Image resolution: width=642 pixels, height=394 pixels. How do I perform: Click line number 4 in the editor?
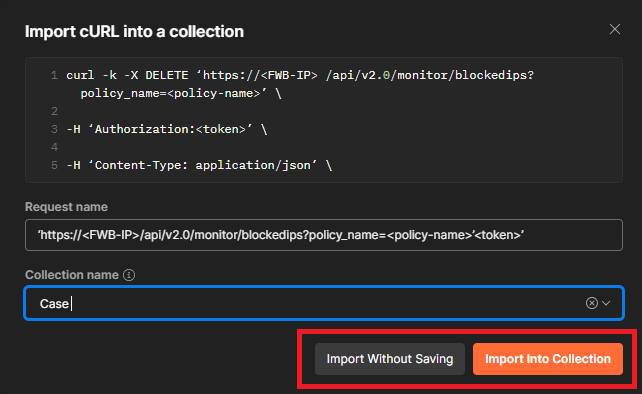54,147
